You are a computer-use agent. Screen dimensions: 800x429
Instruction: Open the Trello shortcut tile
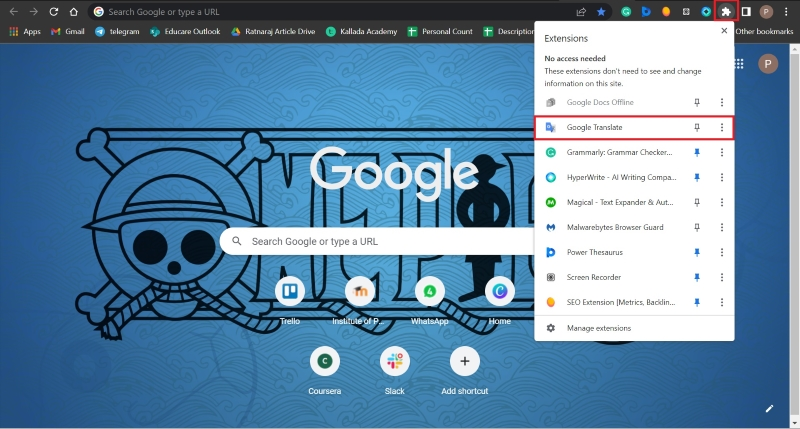(292, 291)
